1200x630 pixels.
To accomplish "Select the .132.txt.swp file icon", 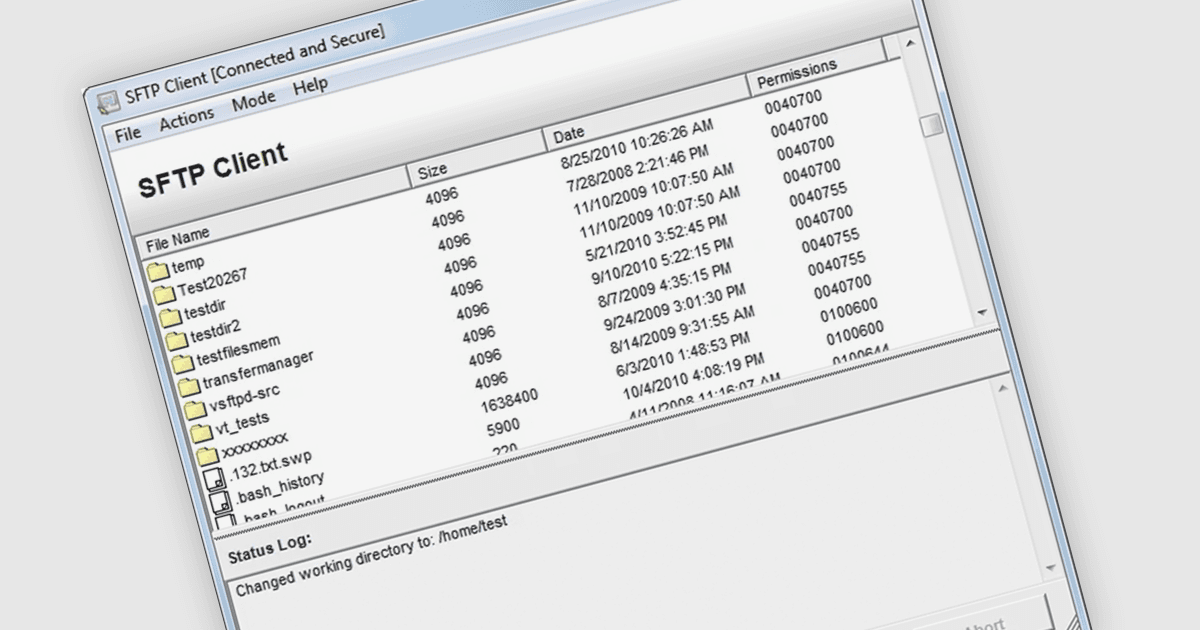I will [x=214, y=479].
